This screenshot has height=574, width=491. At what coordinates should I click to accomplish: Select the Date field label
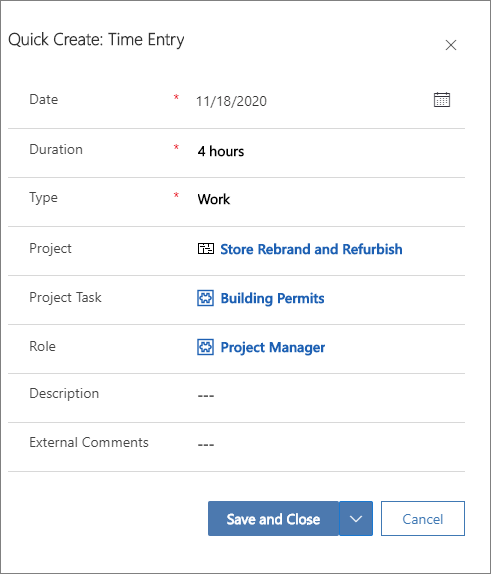coord(44,99)
